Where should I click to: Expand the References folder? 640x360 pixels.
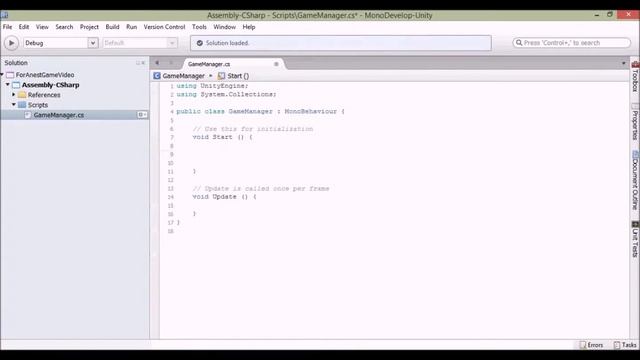click(13, 95)
